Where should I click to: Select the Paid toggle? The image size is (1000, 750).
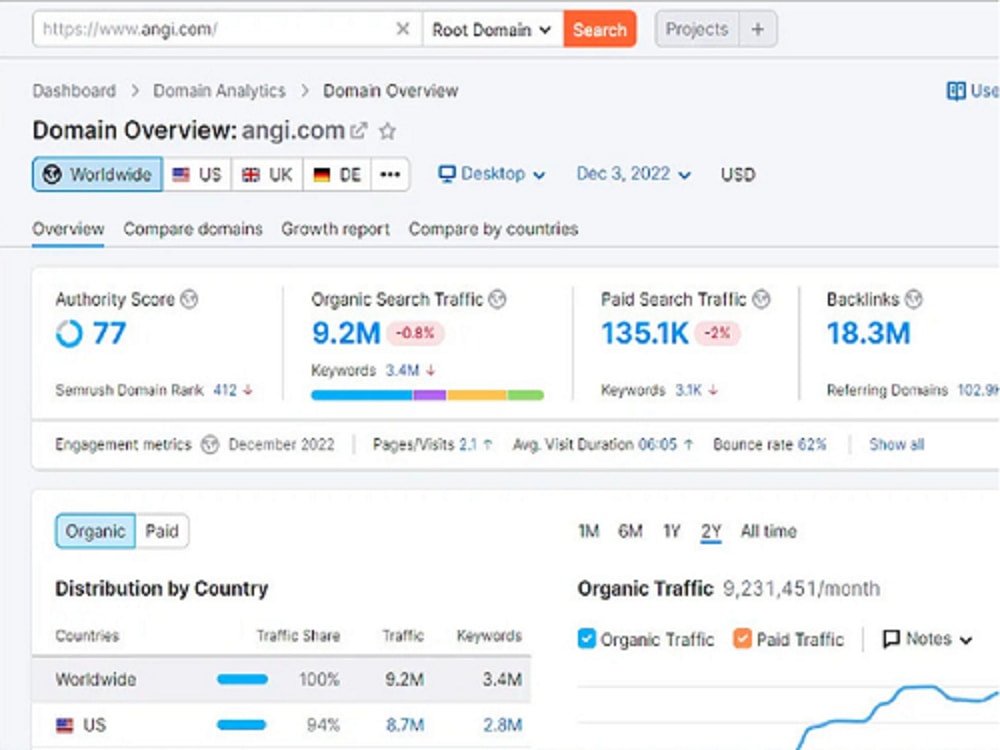pyautogui.click(x=162, y=531)
